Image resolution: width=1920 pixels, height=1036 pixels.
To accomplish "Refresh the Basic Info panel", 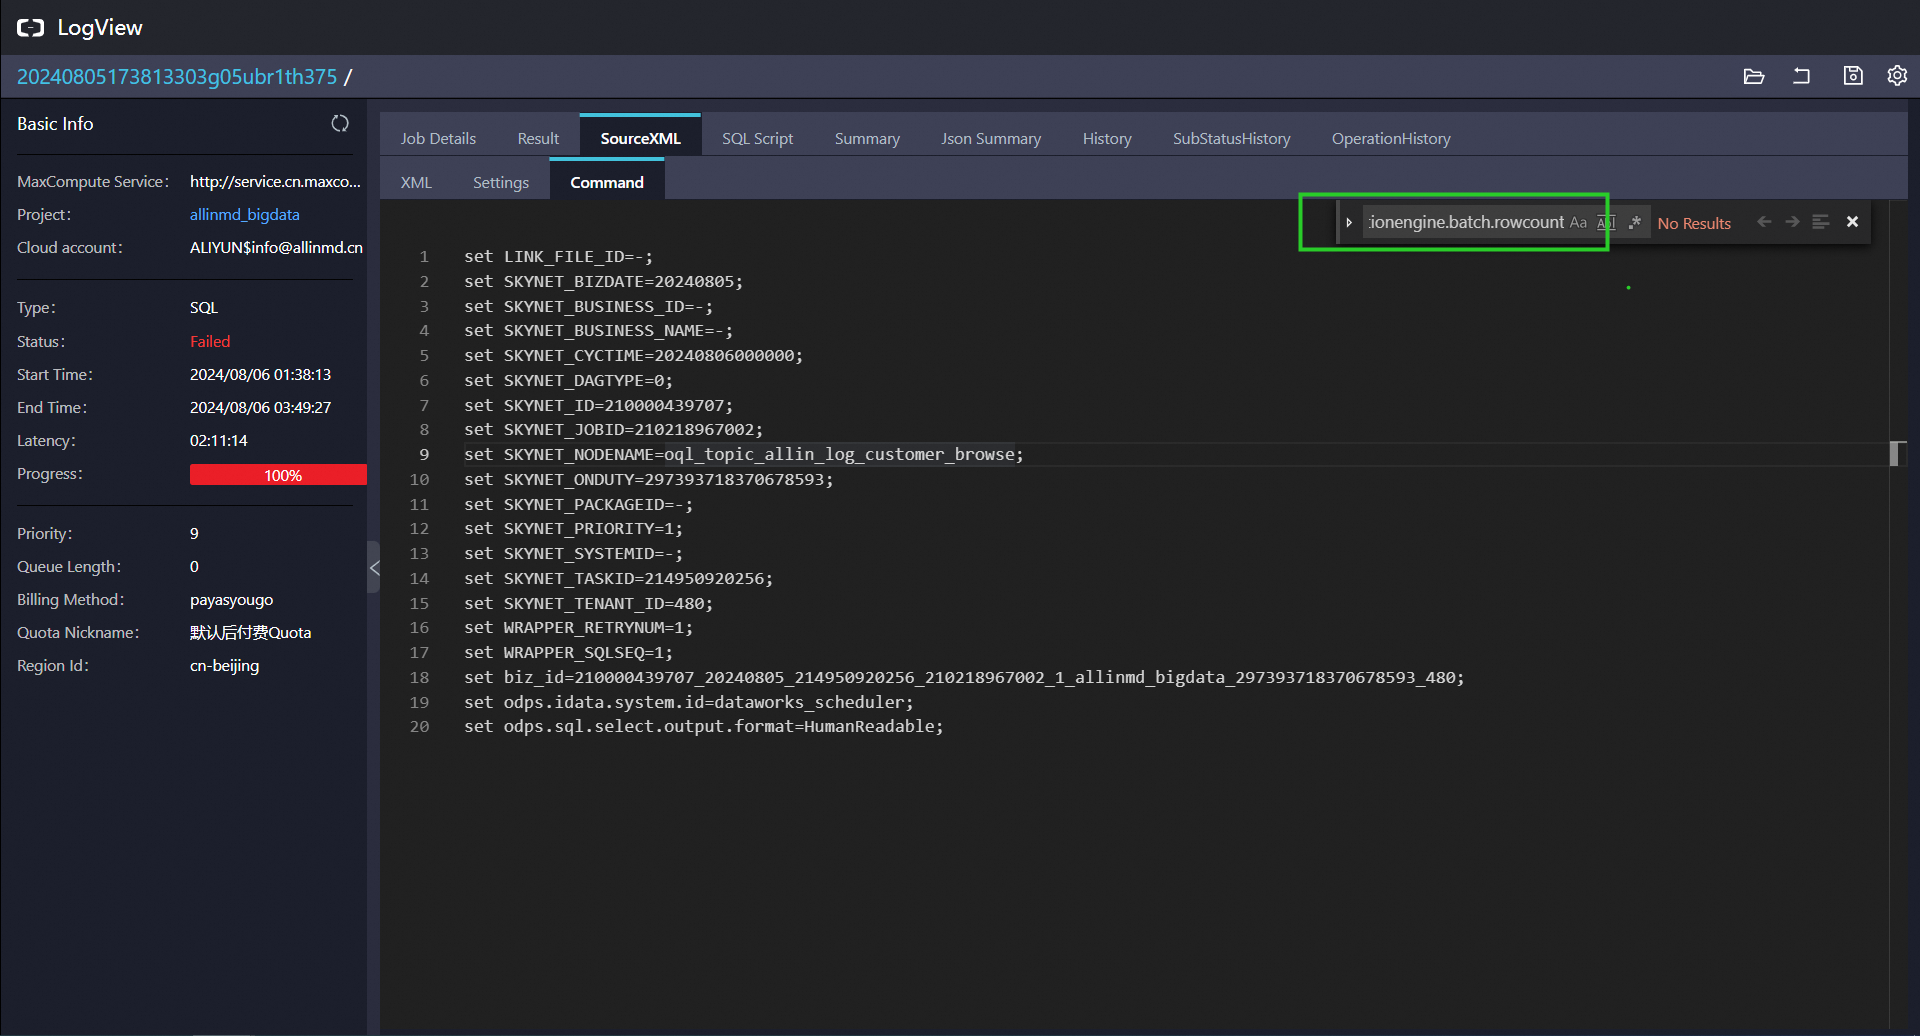I will pos(340,123).
